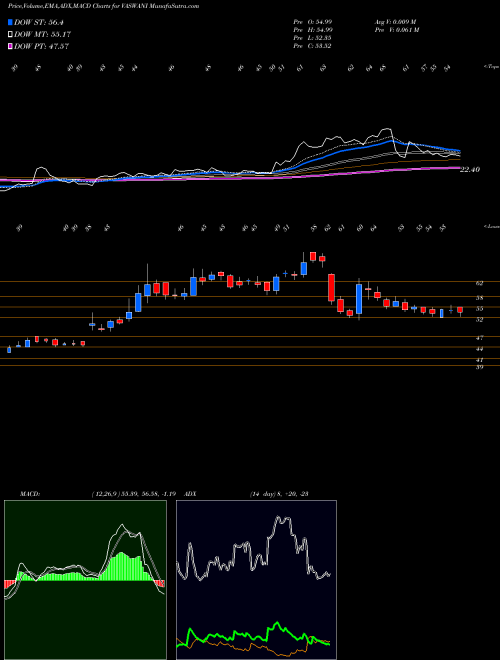The height and width of the screenshot is (660, 500).
Task: Click the Pre V previous volume value
Action: pos(396,30)
